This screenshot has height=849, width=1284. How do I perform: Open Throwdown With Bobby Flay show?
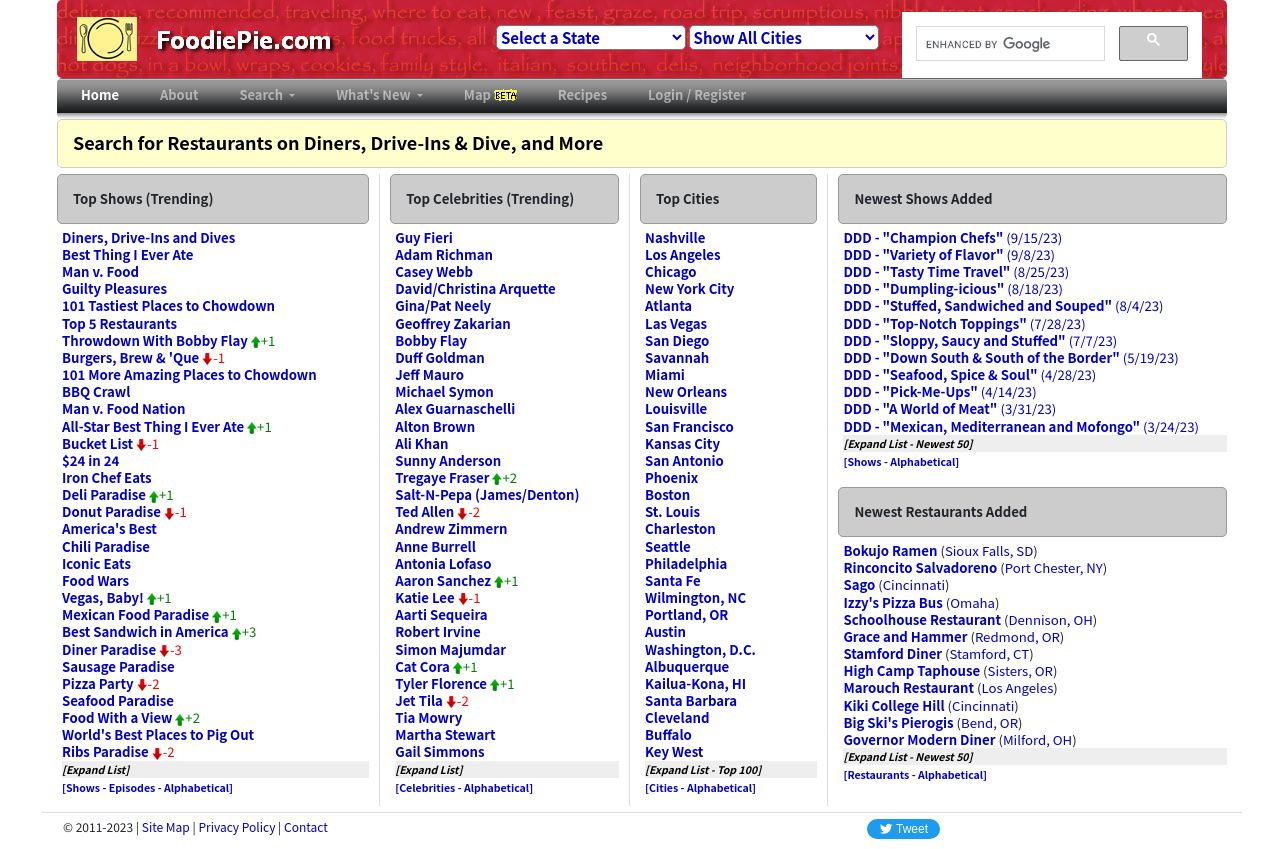pos(155,341)
